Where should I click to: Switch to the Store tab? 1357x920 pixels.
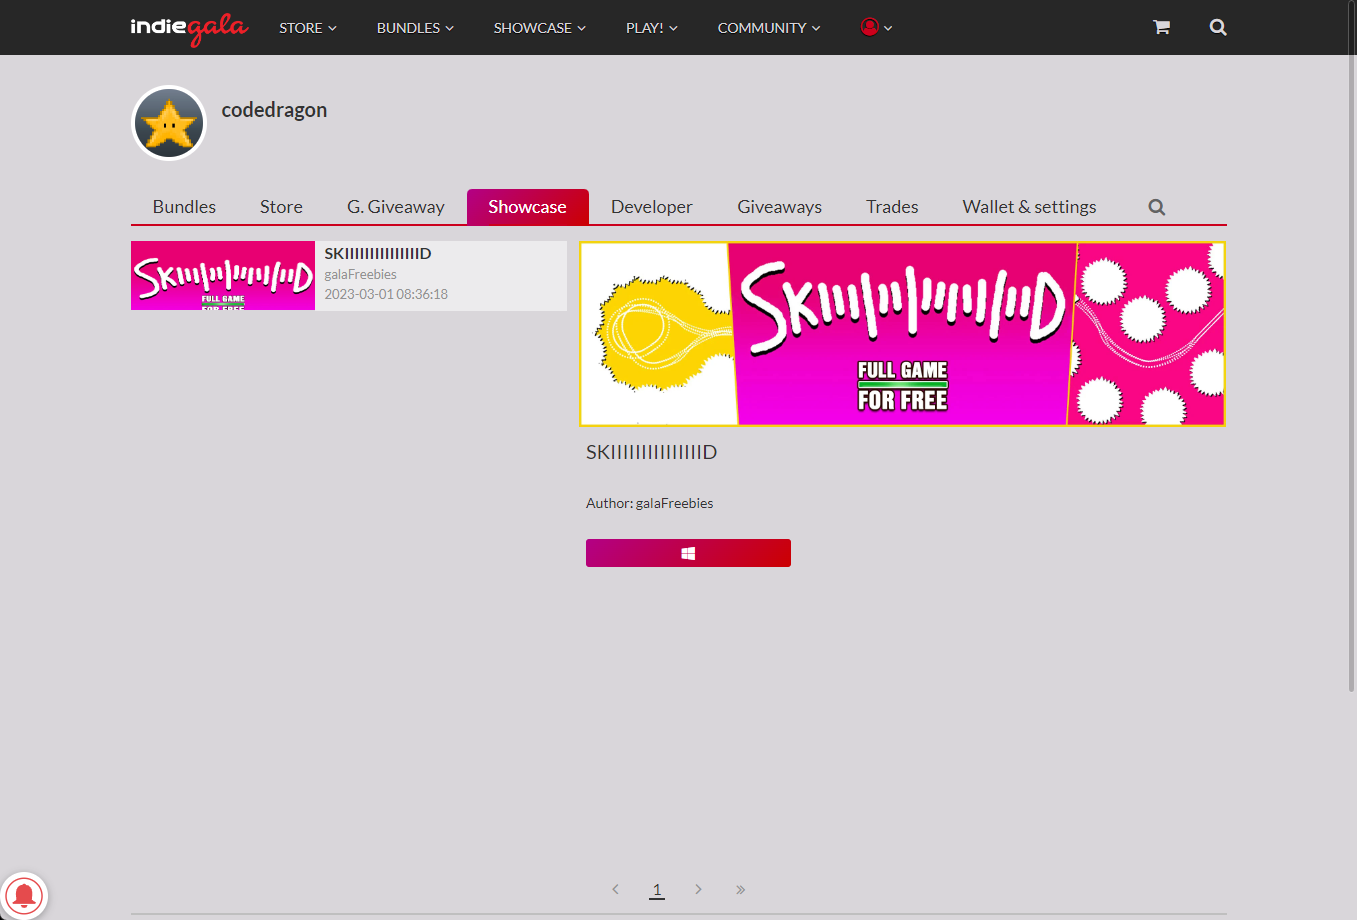point(281,207)
